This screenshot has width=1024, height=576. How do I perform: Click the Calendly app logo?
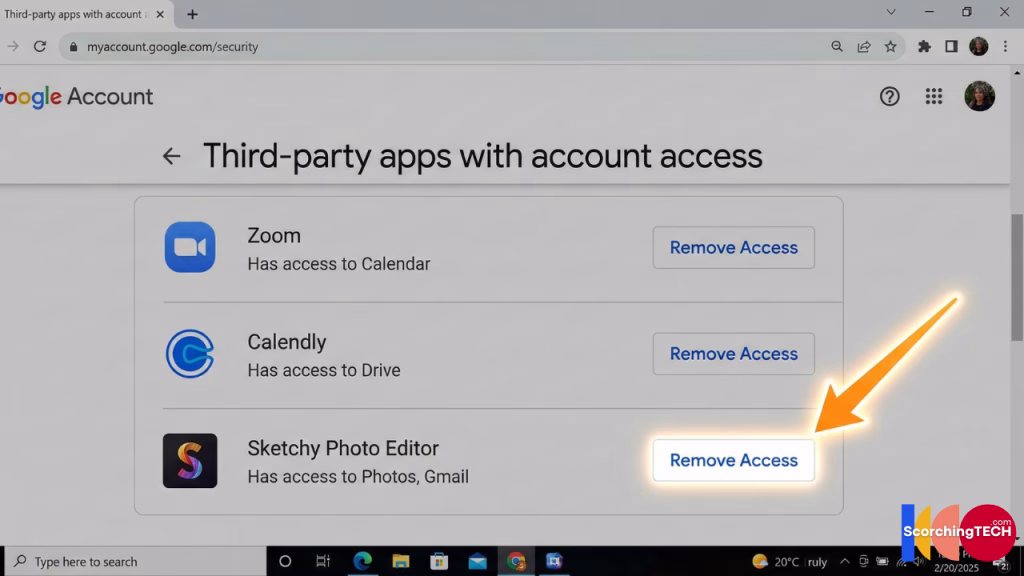pos(190,353)
